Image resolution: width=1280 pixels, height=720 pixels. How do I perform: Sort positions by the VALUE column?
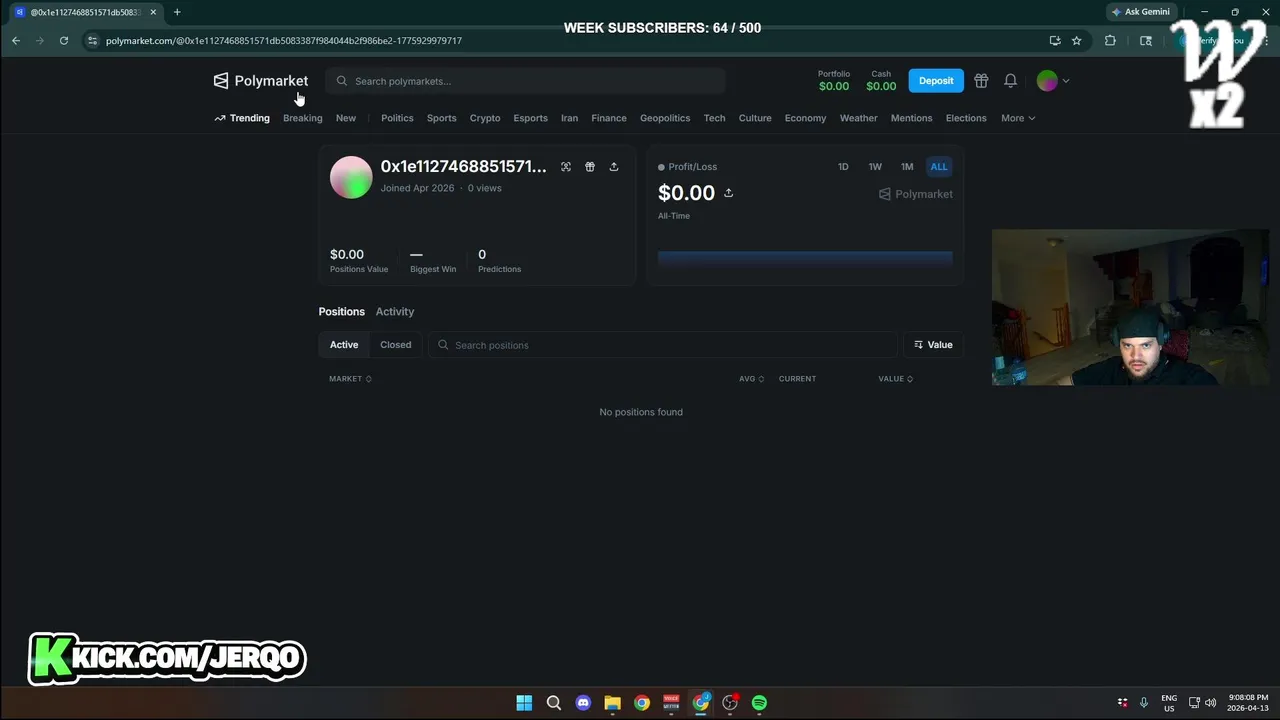(896, 379)
